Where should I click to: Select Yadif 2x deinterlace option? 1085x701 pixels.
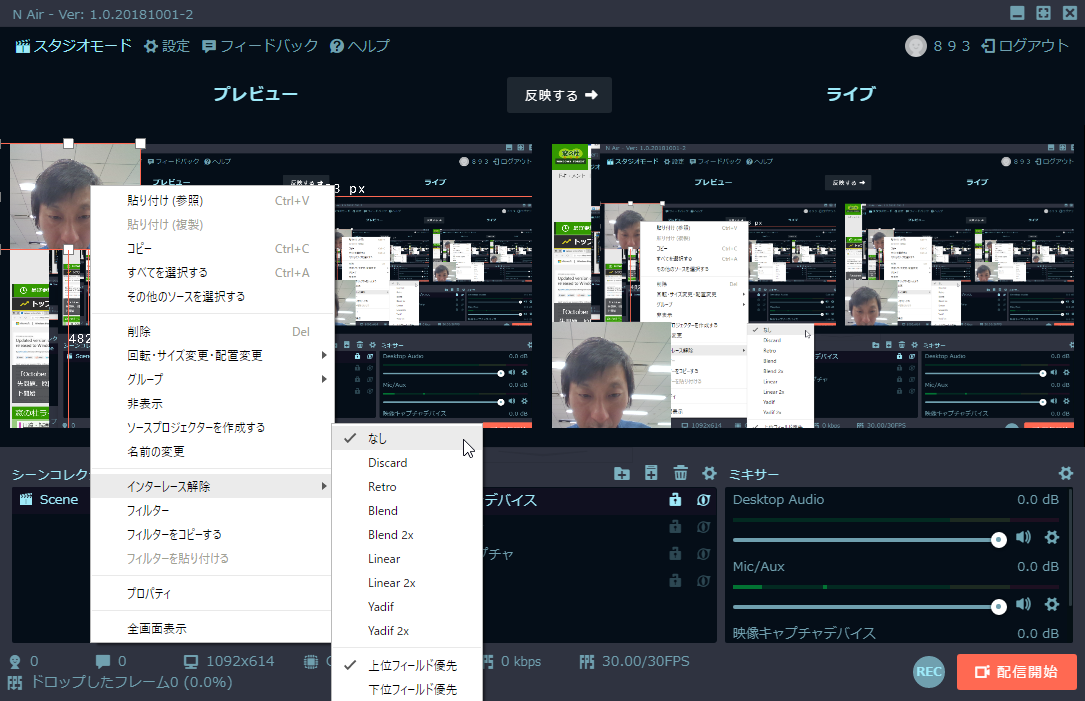click(x=407, y=630)
